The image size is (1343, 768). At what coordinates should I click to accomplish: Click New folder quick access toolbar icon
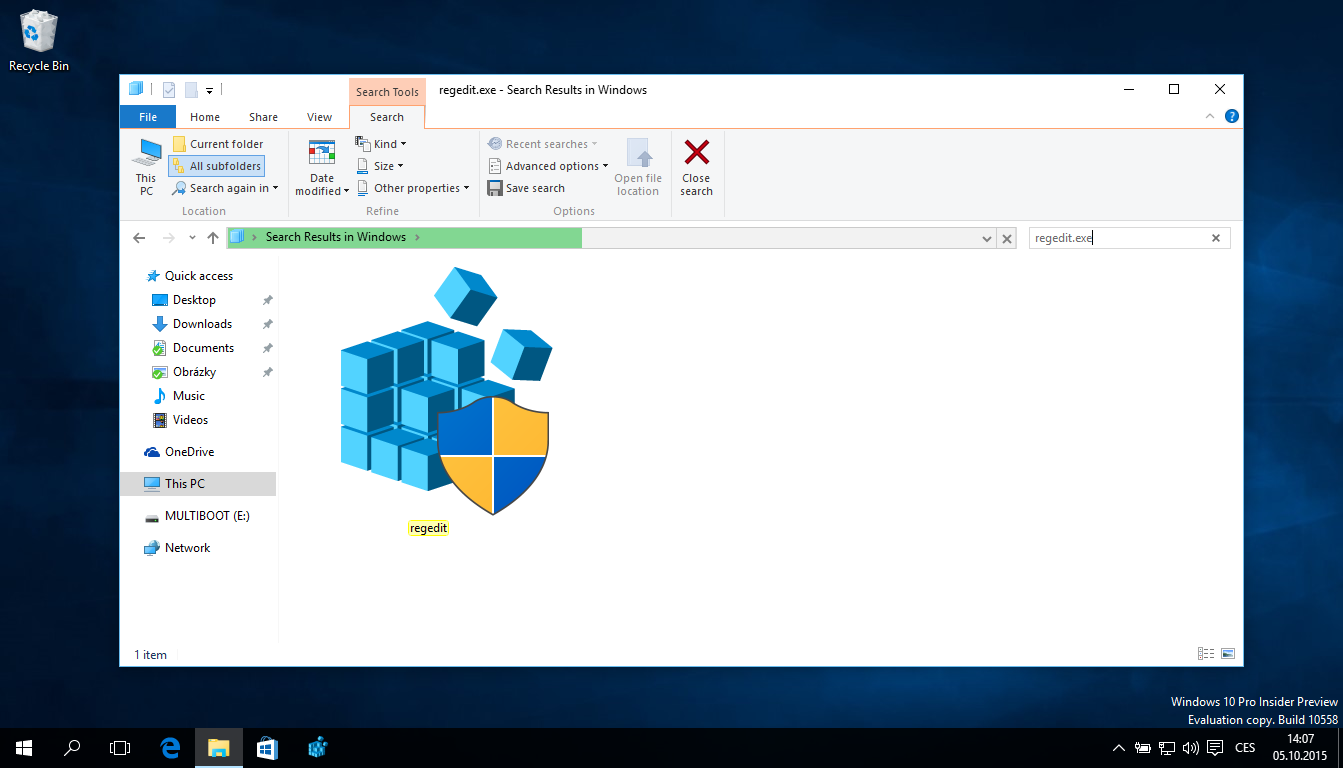point(190,90)
